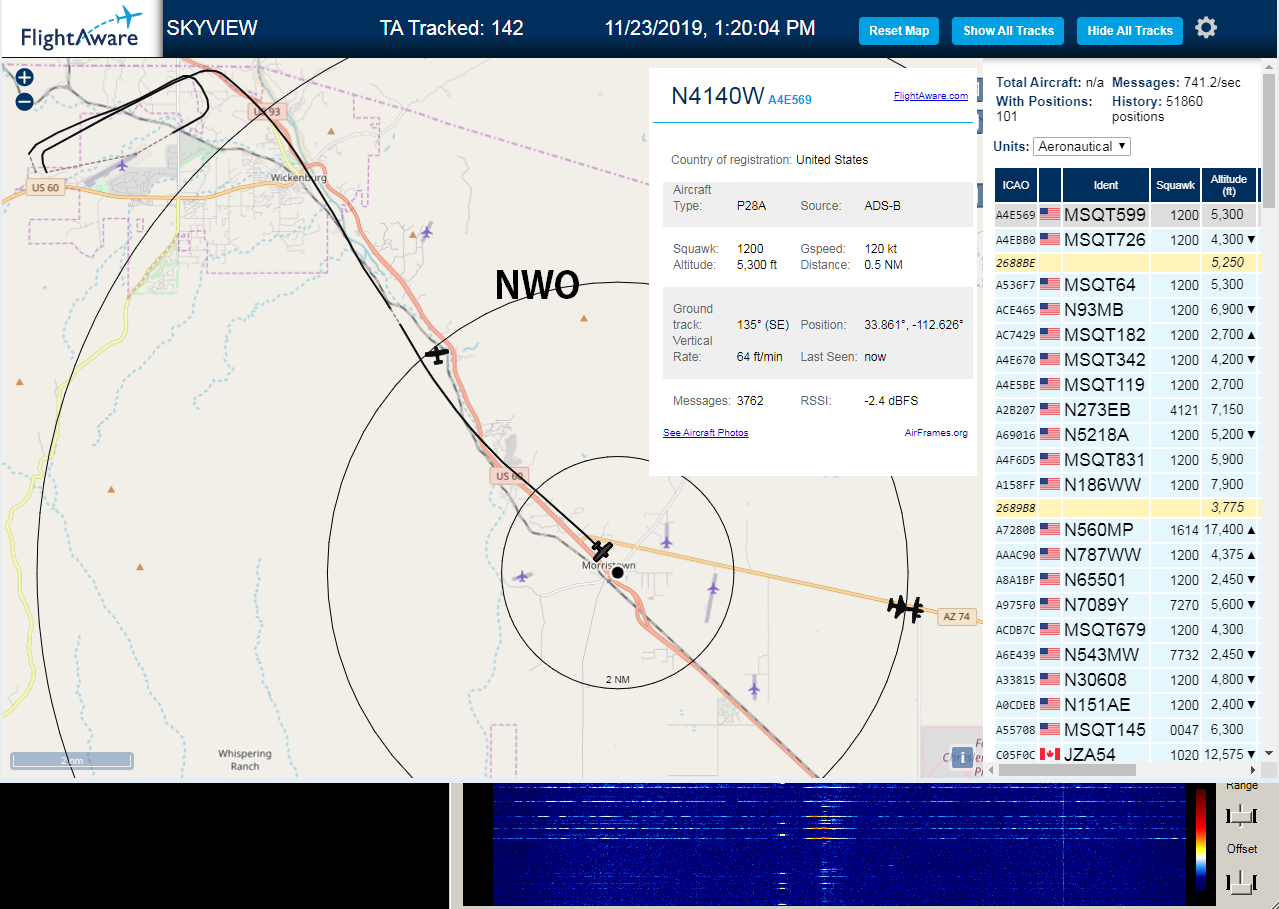Click squawk 7732 in N543MW row
Image resolution: width=1279 pixels, height=909 pixels.
(x=1184, y=655)
